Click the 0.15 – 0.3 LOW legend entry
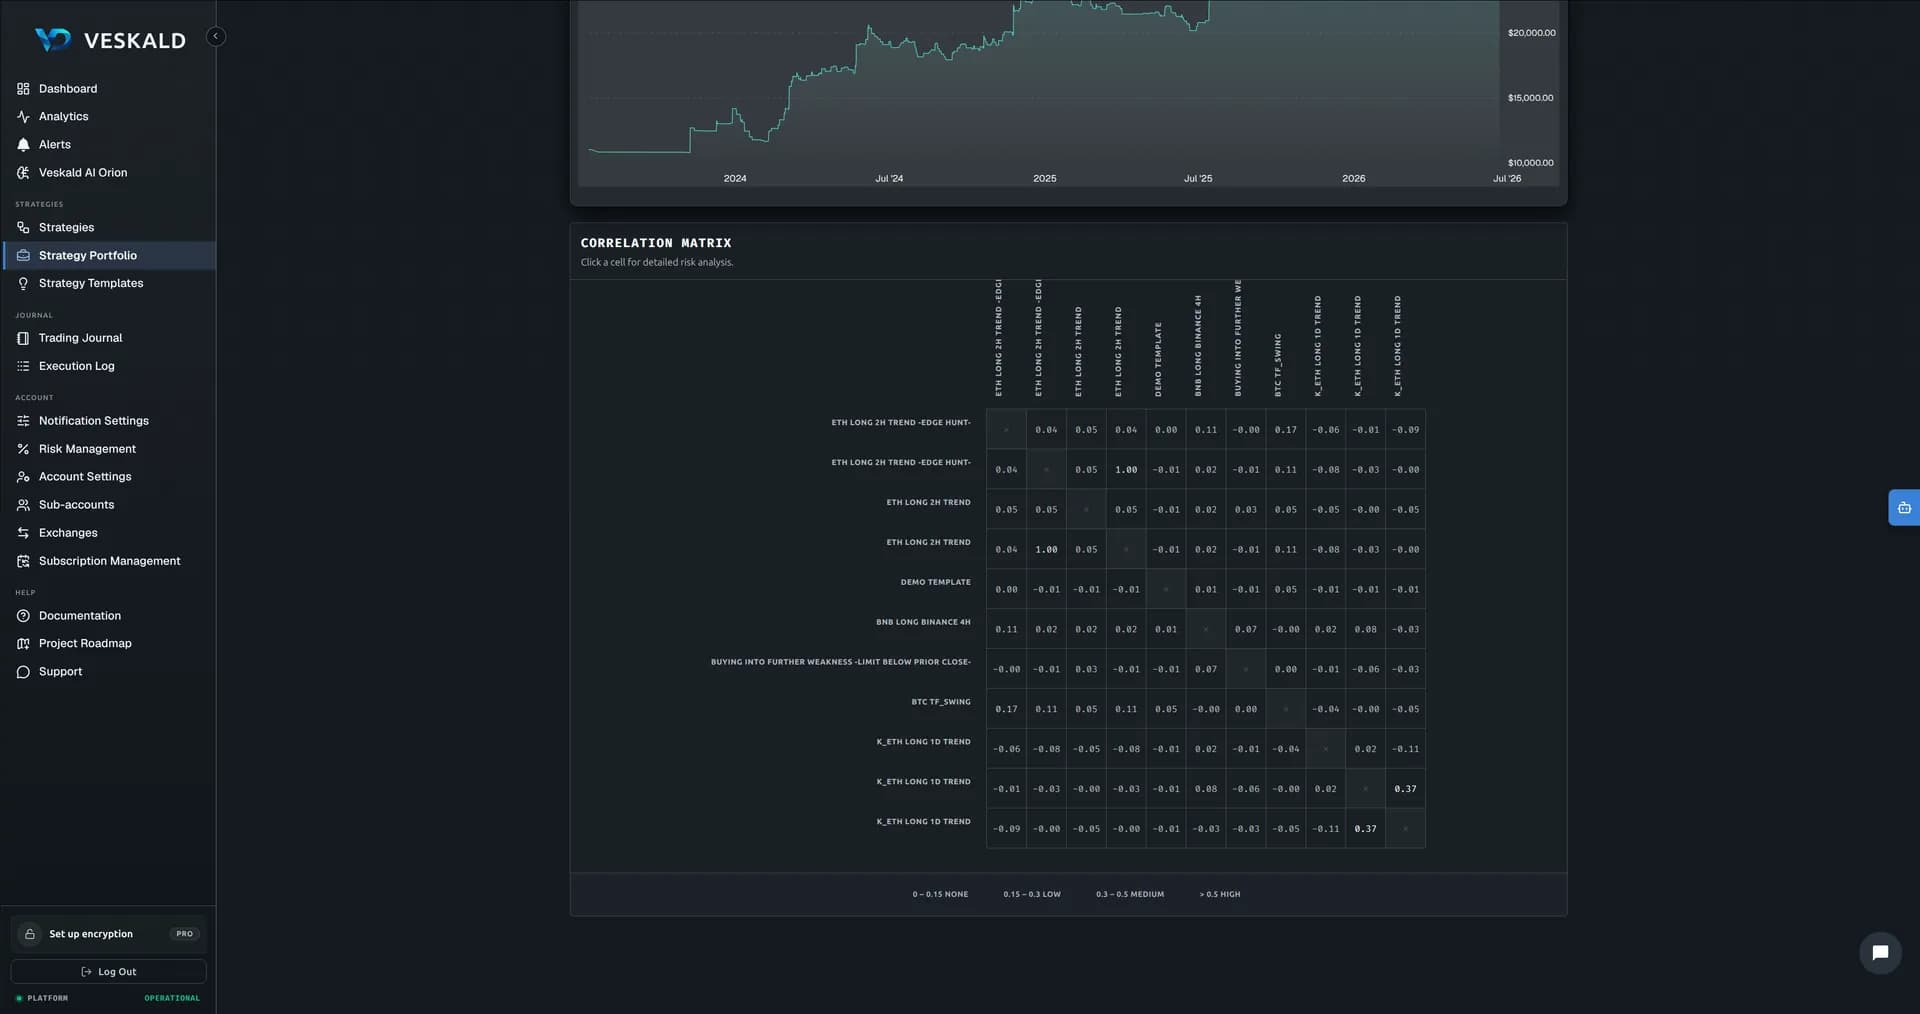Screen dimensions: 1920x1014 1032,895
